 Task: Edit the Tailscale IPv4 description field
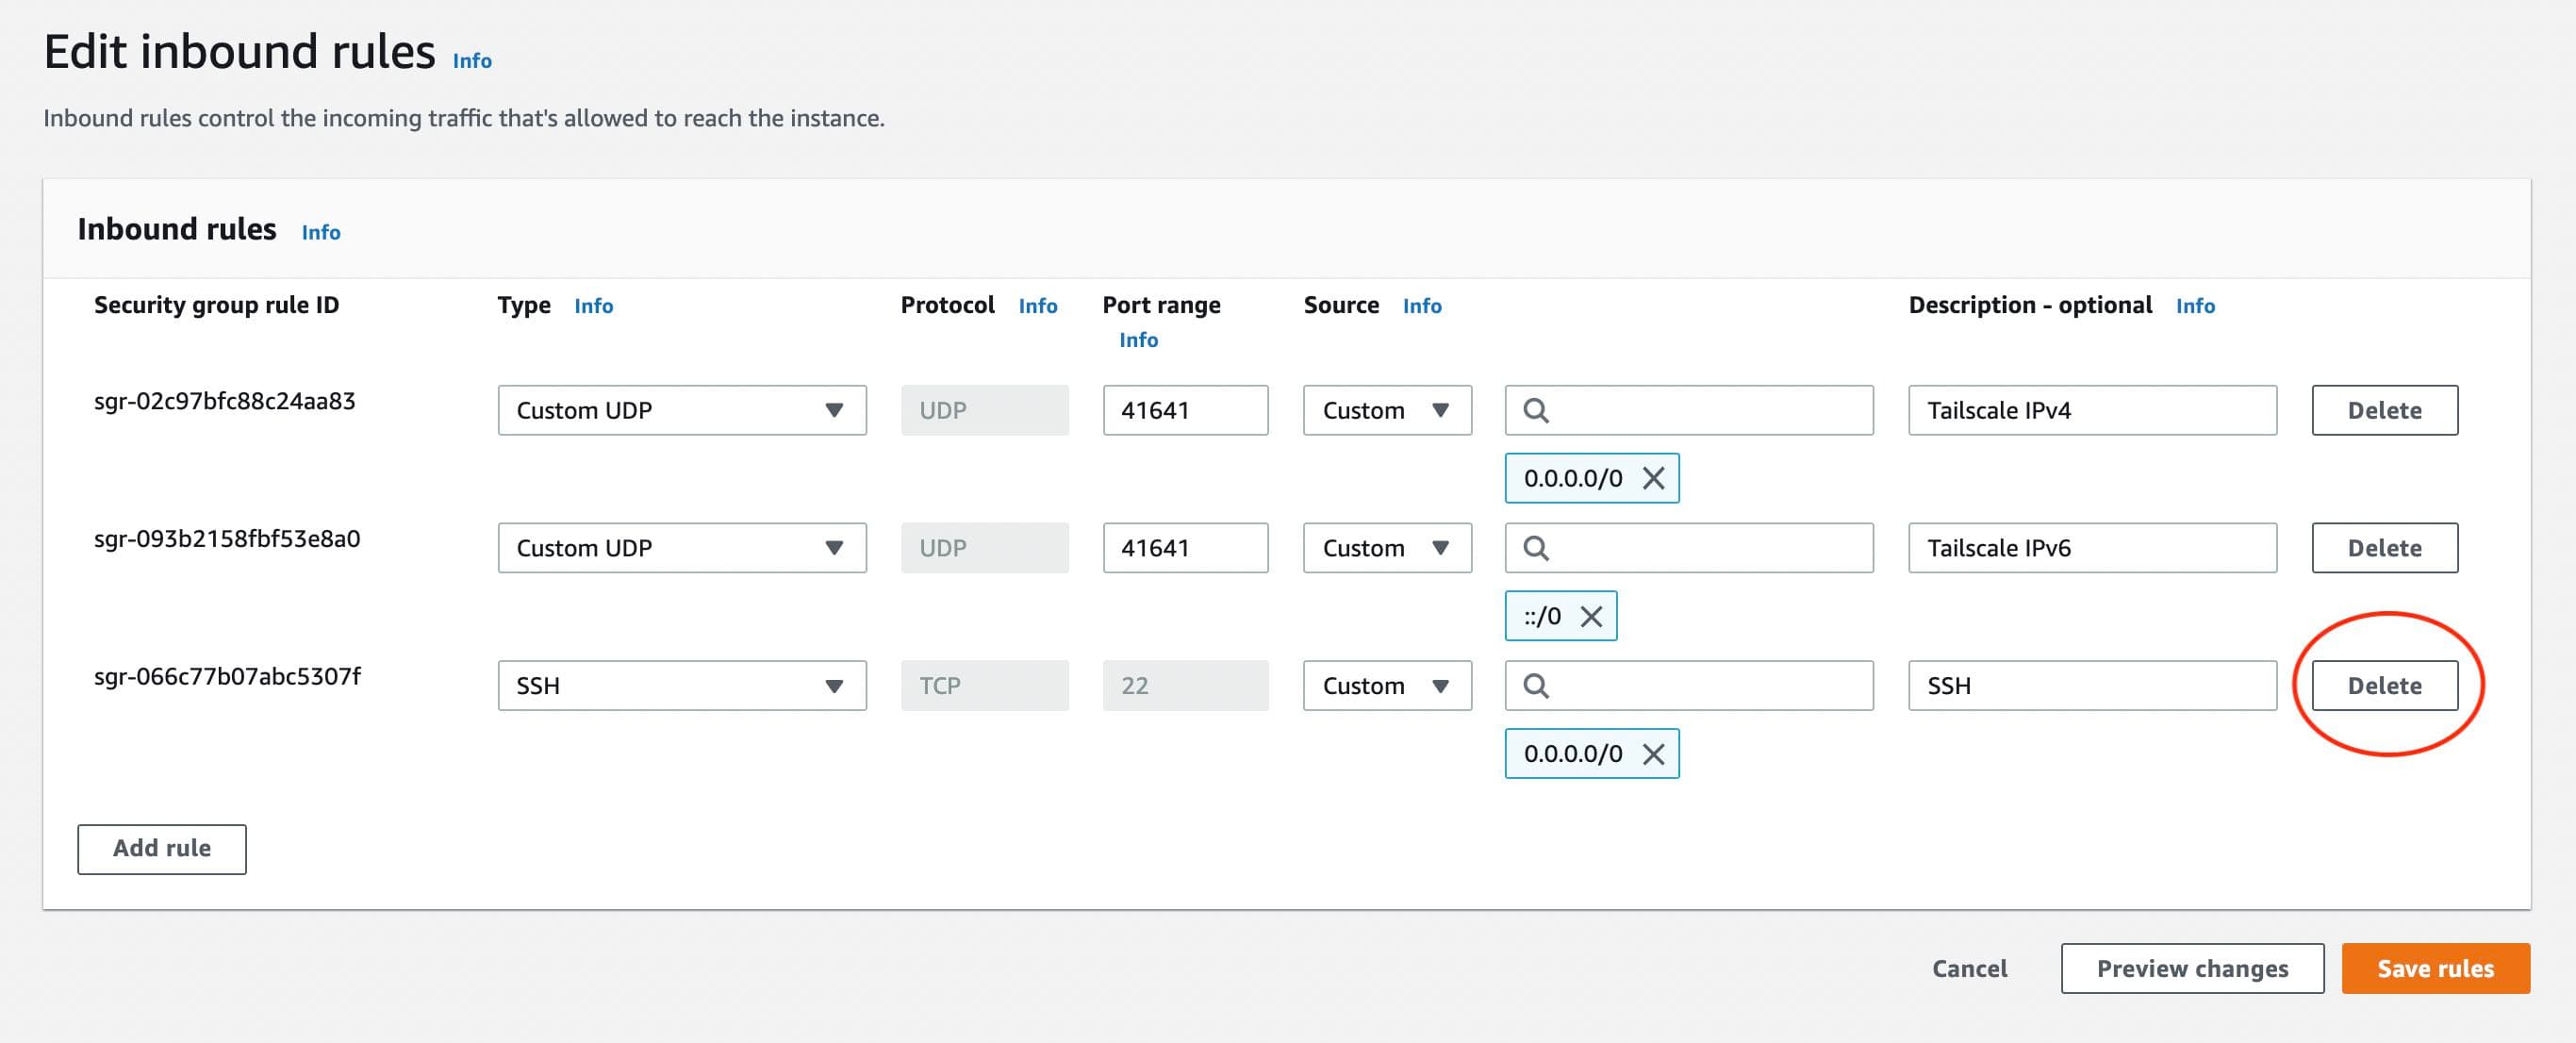click(2091, 410)
